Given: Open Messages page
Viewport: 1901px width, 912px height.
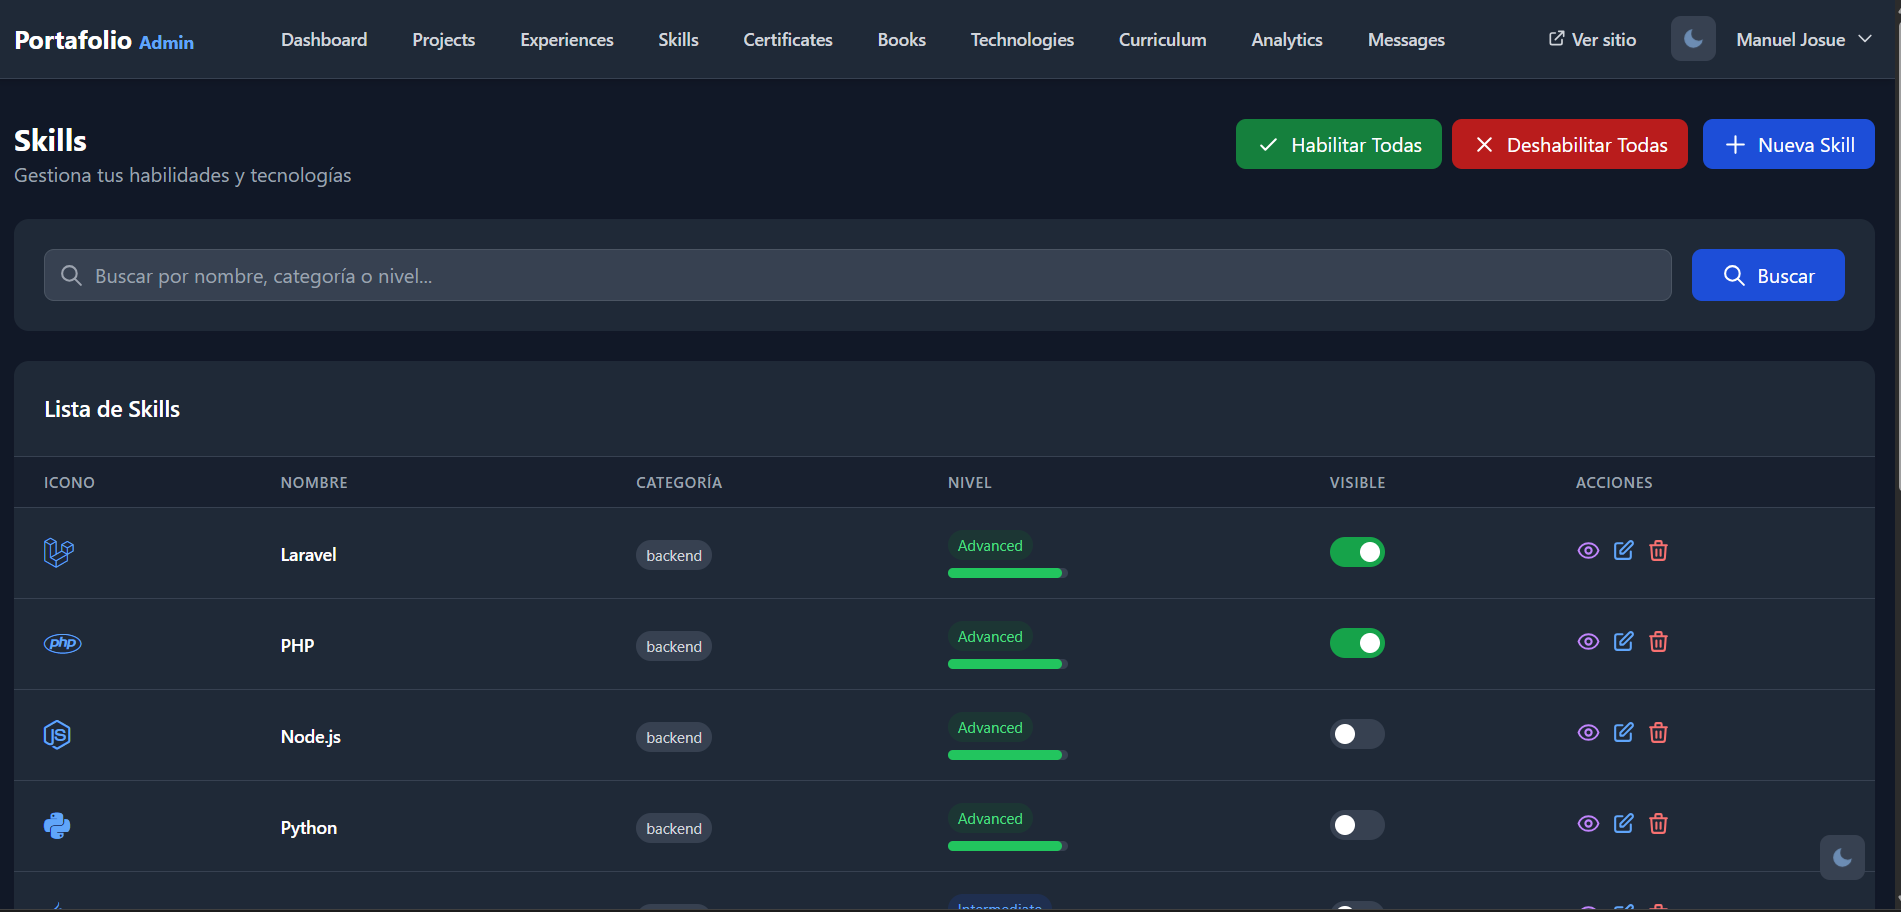Looking at the screenshot, I should [1406, 39].
